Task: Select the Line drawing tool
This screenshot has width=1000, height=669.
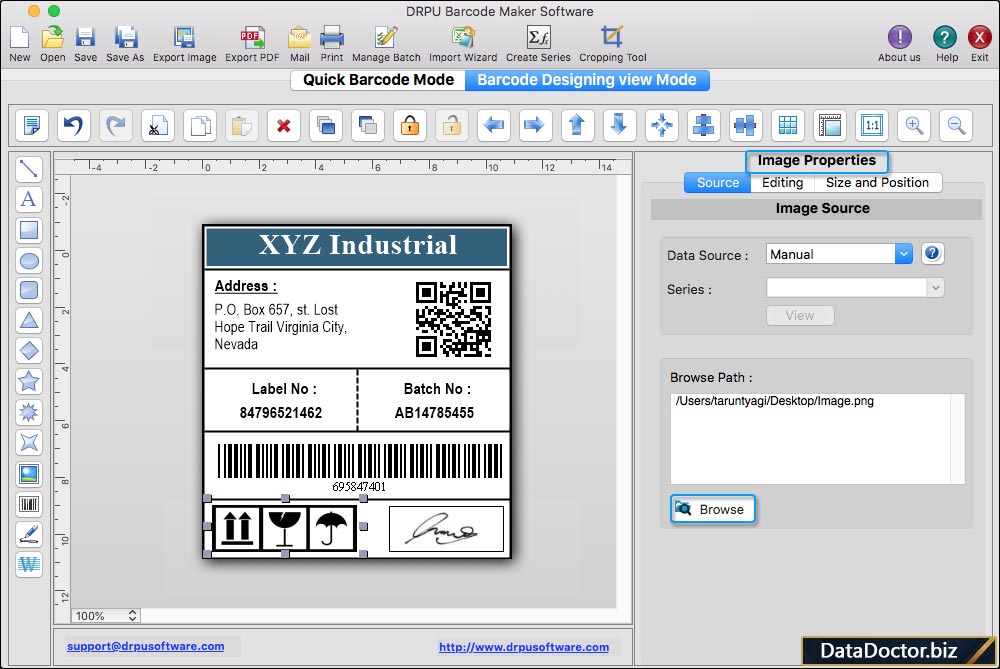Action: 29,169
